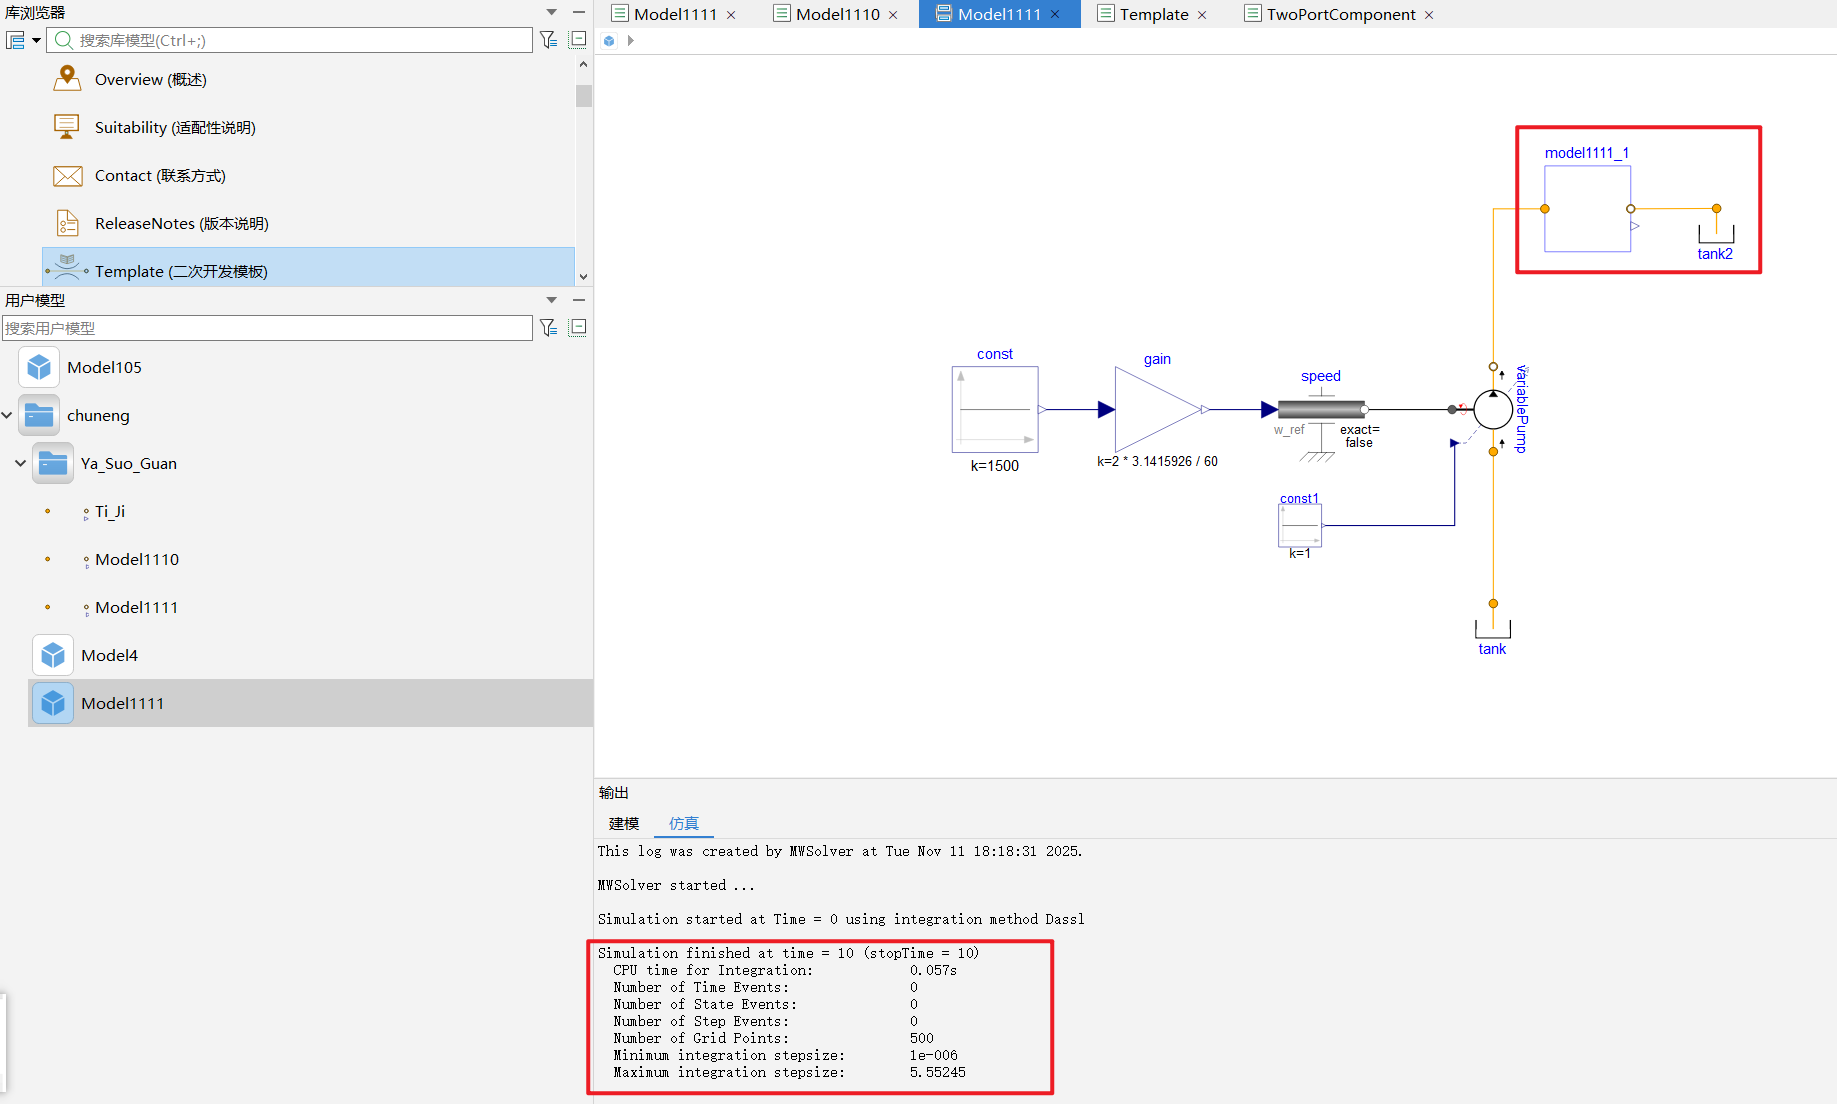Collapse all in the library browser tree
Viewport: 1837px width, 1104px height.
tap(578, 40)
